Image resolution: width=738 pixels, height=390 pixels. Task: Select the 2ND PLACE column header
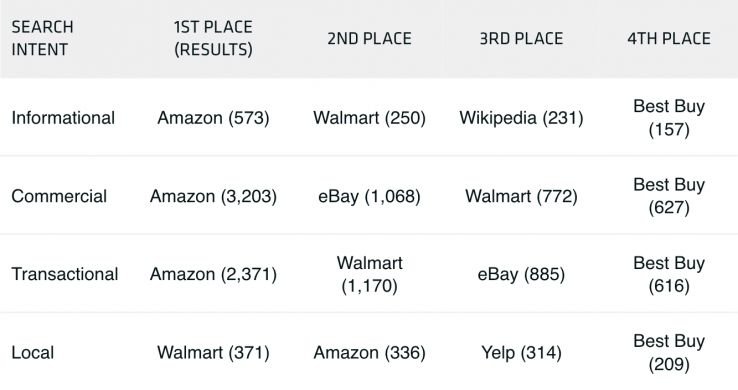[x=369, y=39]
